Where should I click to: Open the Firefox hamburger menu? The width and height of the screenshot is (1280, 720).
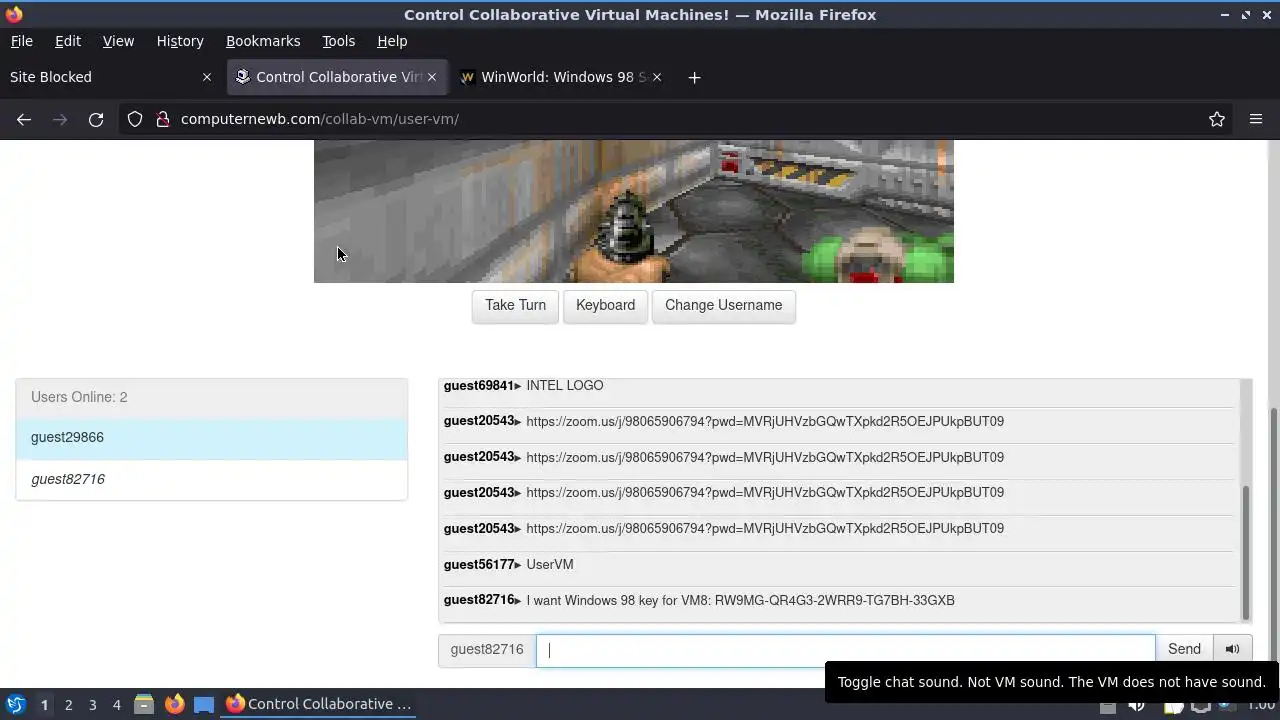(x=1256, y=119)
